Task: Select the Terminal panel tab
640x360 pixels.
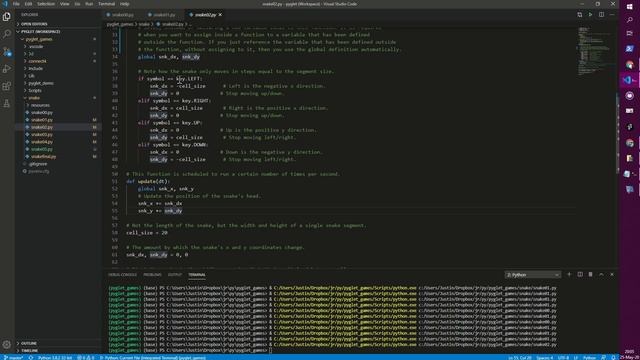Action: point(197,275)
